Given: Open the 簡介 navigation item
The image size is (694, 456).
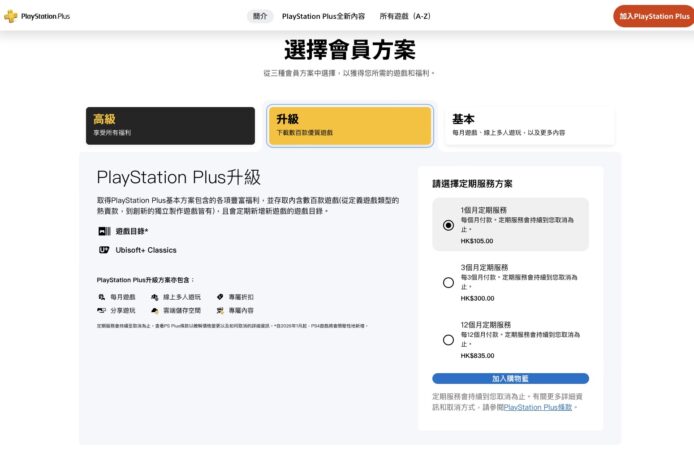Looking at the screenshot, I should pyautogui.click(x=260, y=16).
